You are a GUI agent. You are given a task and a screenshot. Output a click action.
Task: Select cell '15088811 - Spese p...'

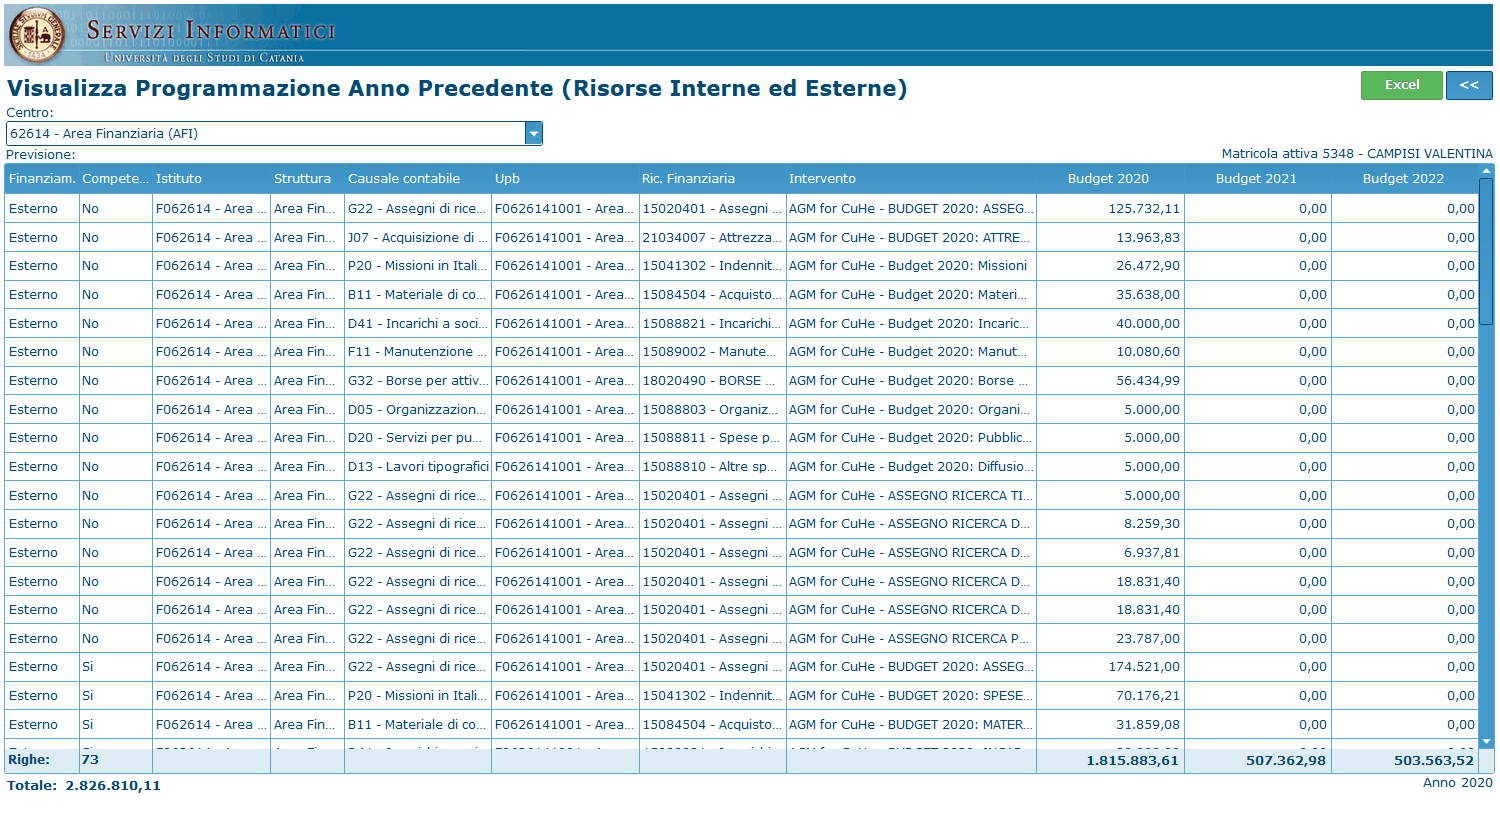[712, 438]
